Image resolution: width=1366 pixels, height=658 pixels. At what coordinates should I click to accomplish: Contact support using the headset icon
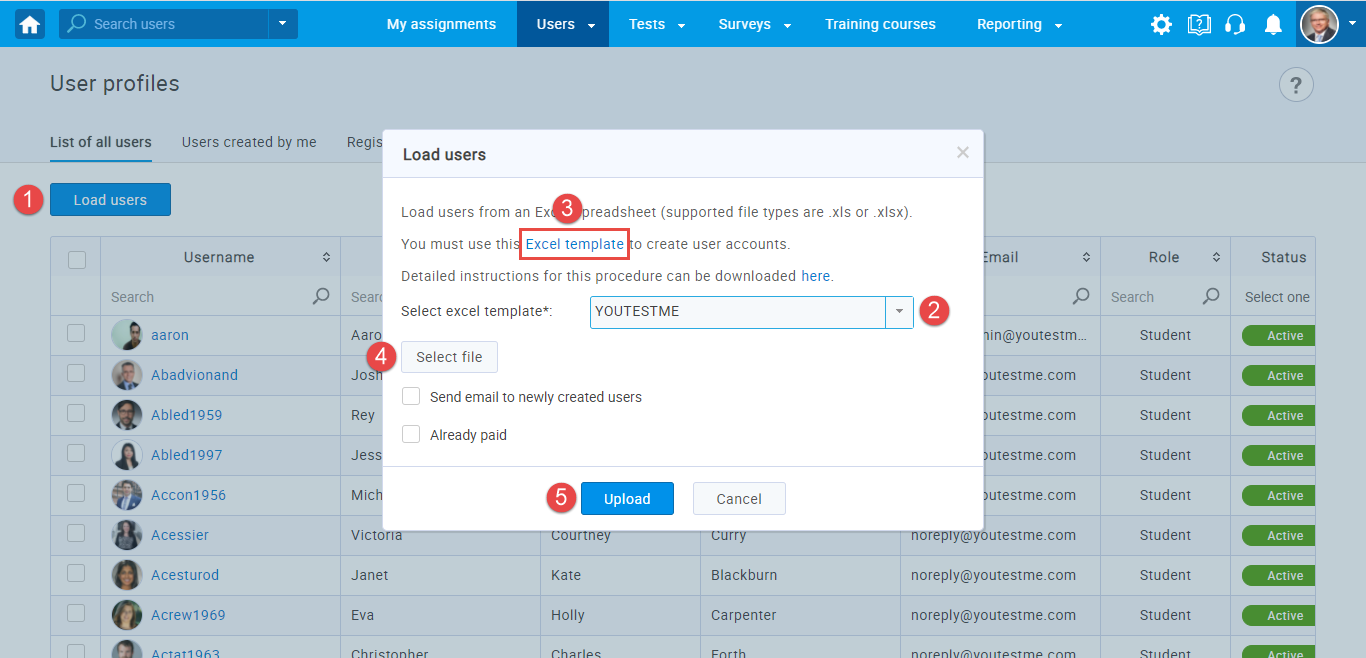pyautogui.click(x=1235, y=24)
